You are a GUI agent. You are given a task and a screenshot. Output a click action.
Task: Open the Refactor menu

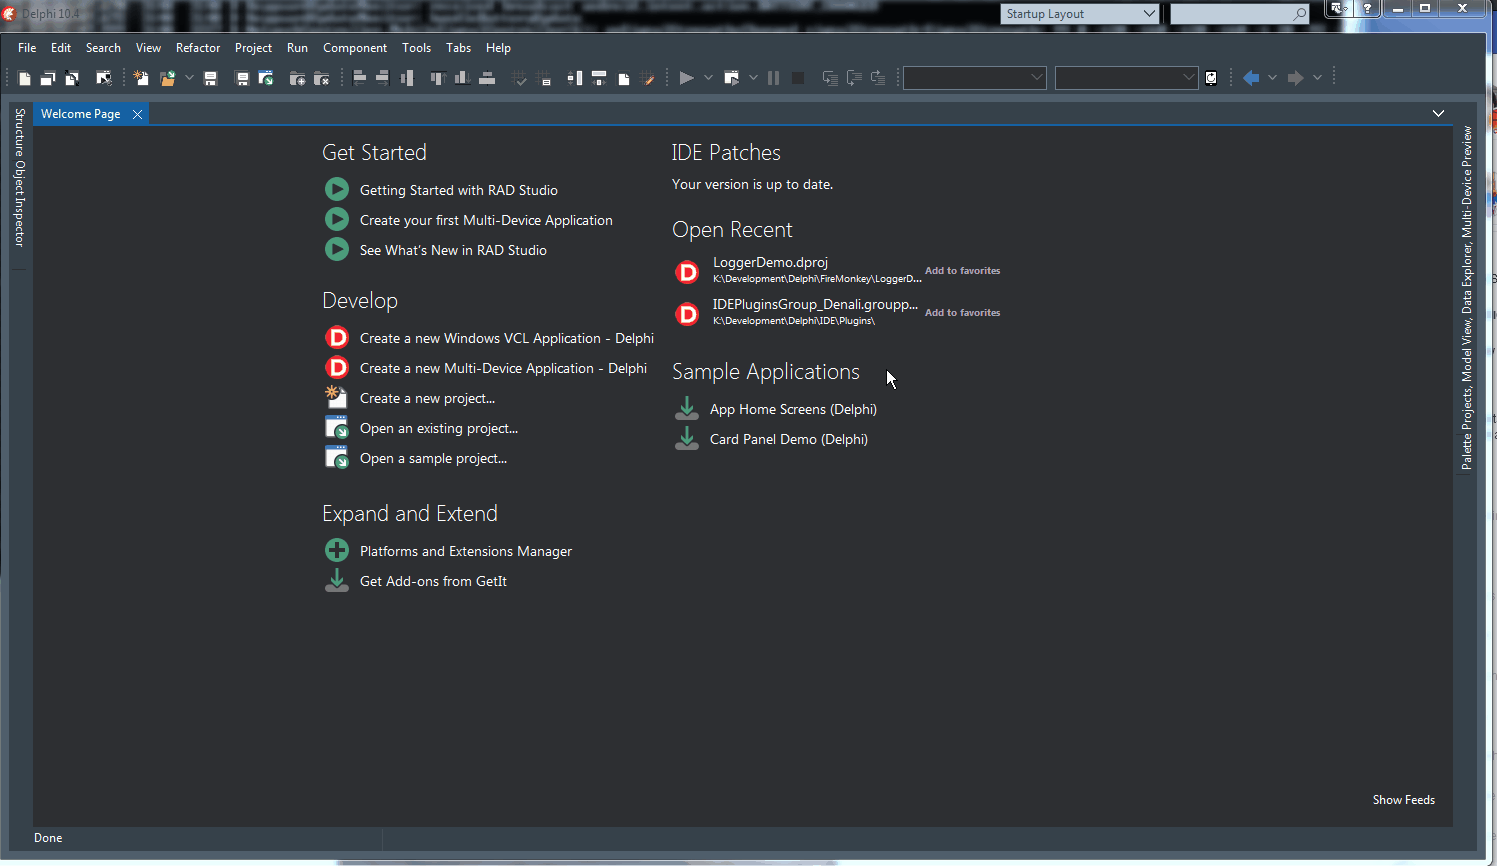198,48
